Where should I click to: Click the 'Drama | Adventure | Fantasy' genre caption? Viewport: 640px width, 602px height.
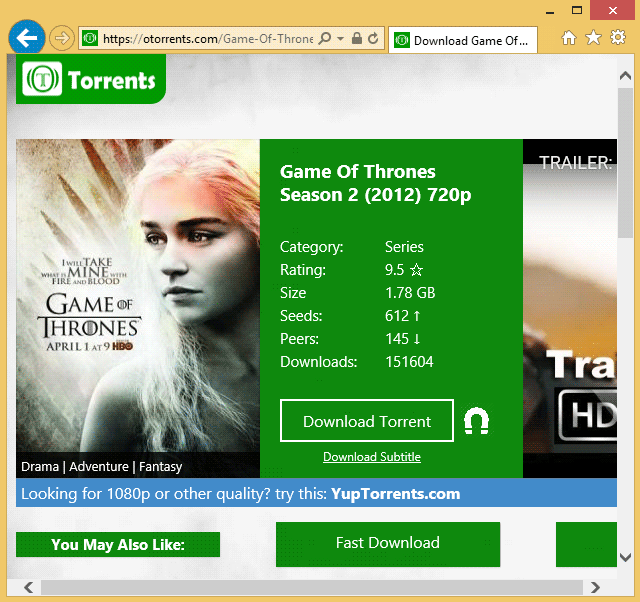point(101,466)
